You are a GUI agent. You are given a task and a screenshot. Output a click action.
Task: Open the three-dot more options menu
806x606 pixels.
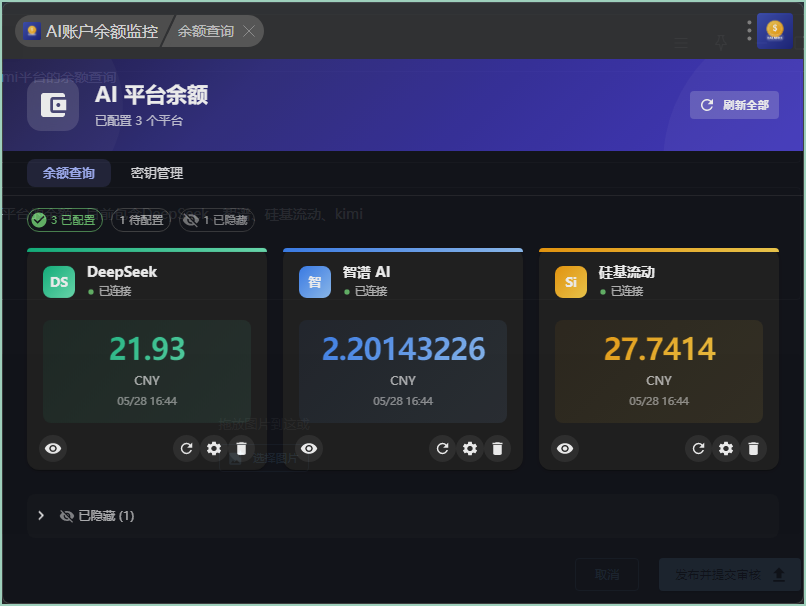[749, 30]
